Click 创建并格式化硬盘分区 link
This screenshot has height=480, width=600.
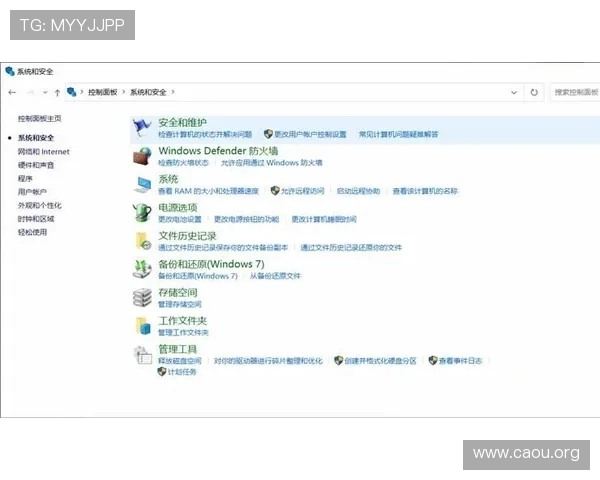coord(380,361)
